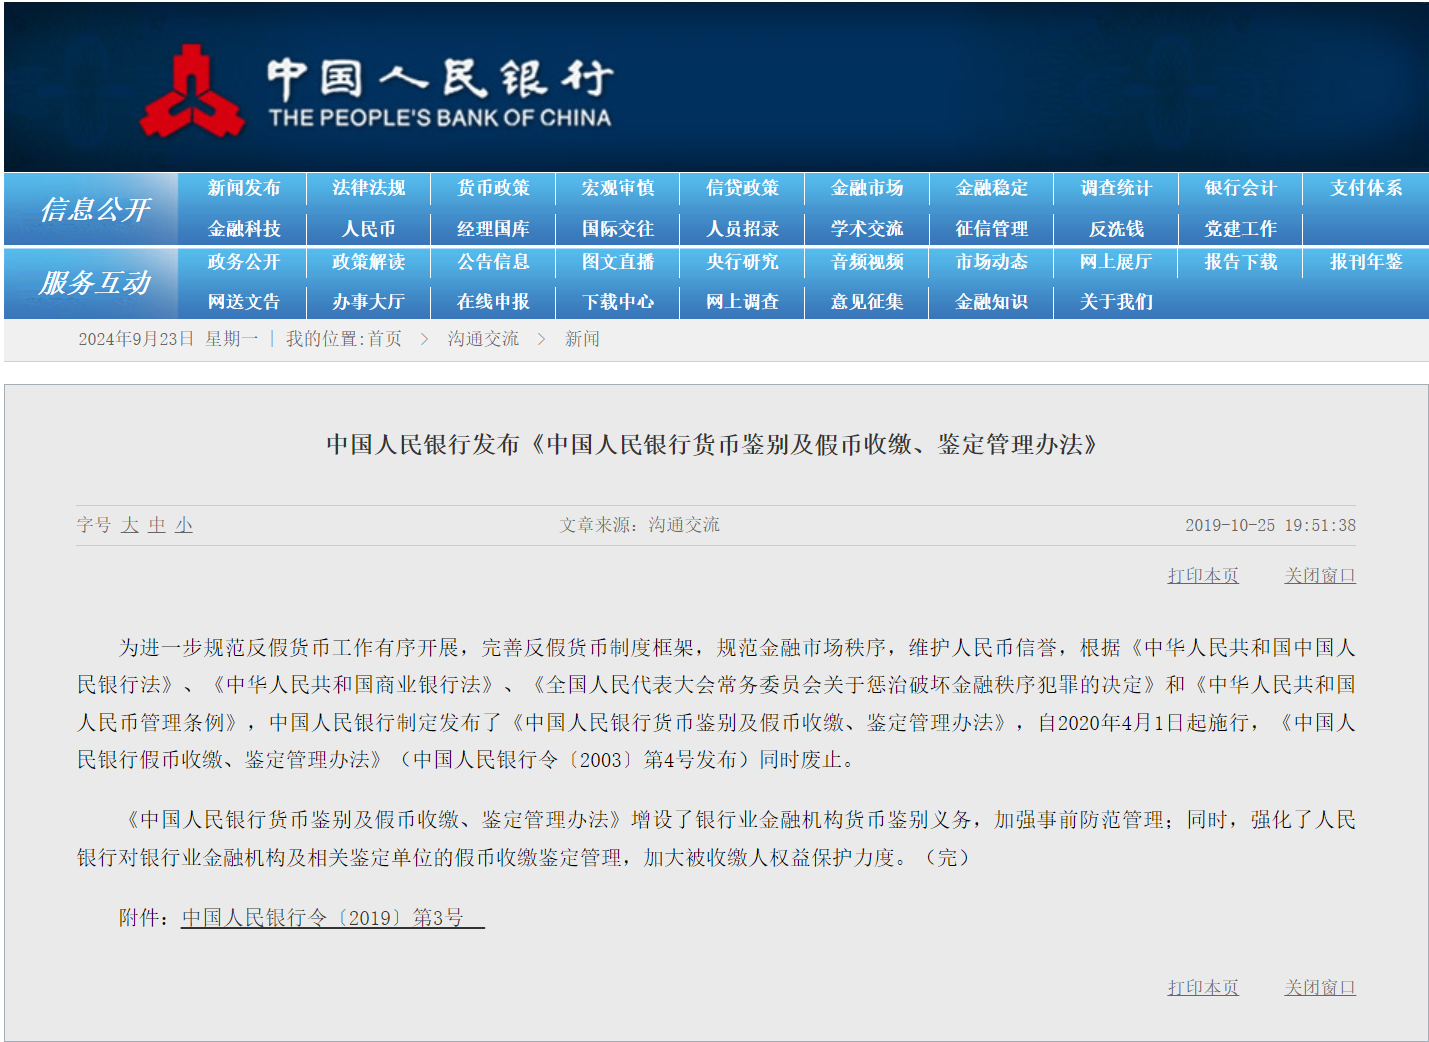This screenshot has width=1429, height=1042.
Task: Open 法律法规 menu item
Action: [369, 188]
